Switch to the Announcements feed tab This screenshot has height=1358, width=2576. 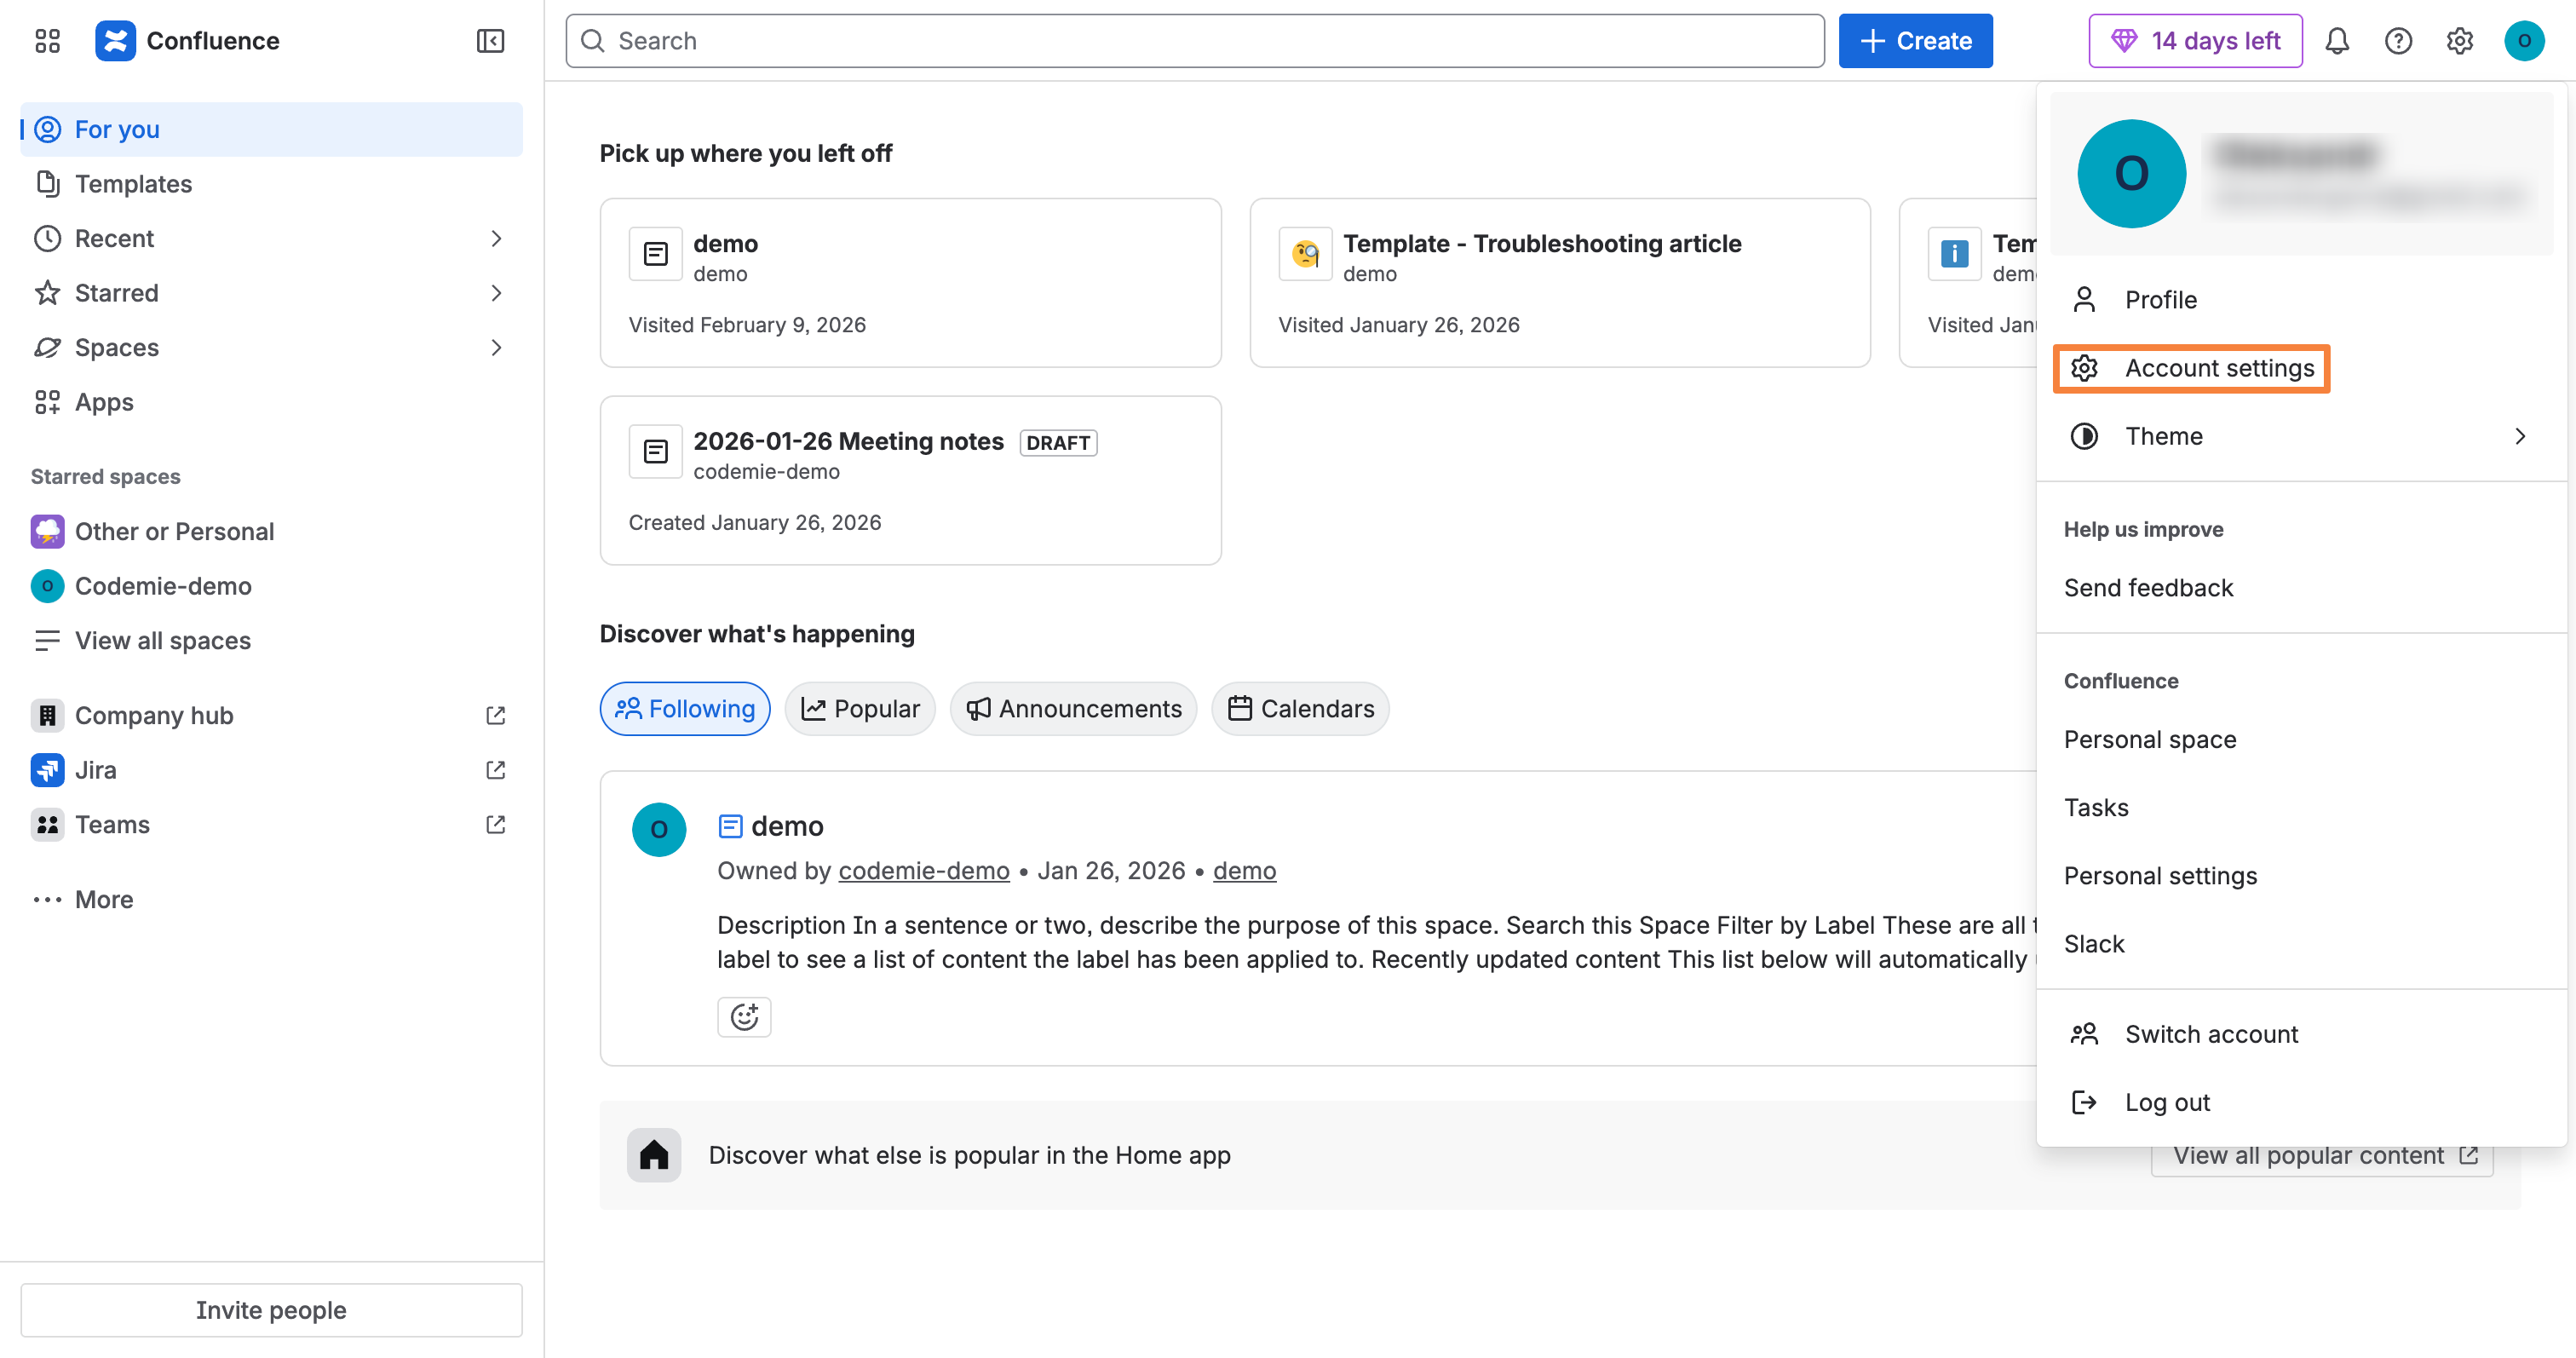click(x=1073, y=708)
